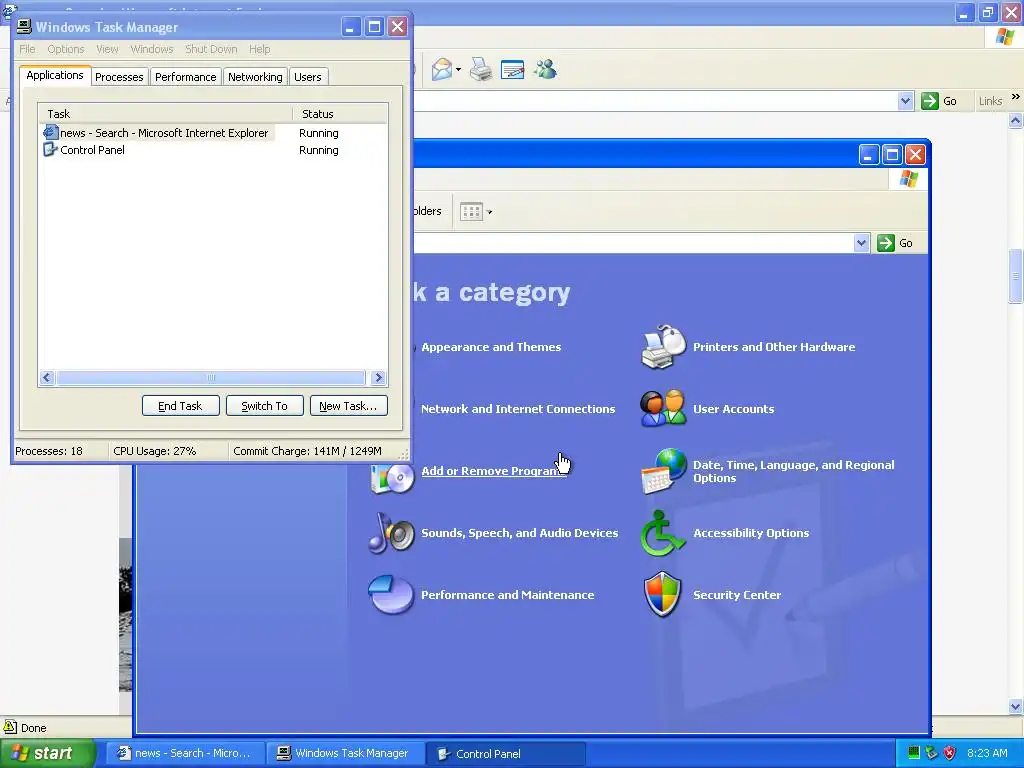Open the Options menu in Task Manager
This screenshot has height=768, width=1024.
pyautogui.click(x=65, y=49)
